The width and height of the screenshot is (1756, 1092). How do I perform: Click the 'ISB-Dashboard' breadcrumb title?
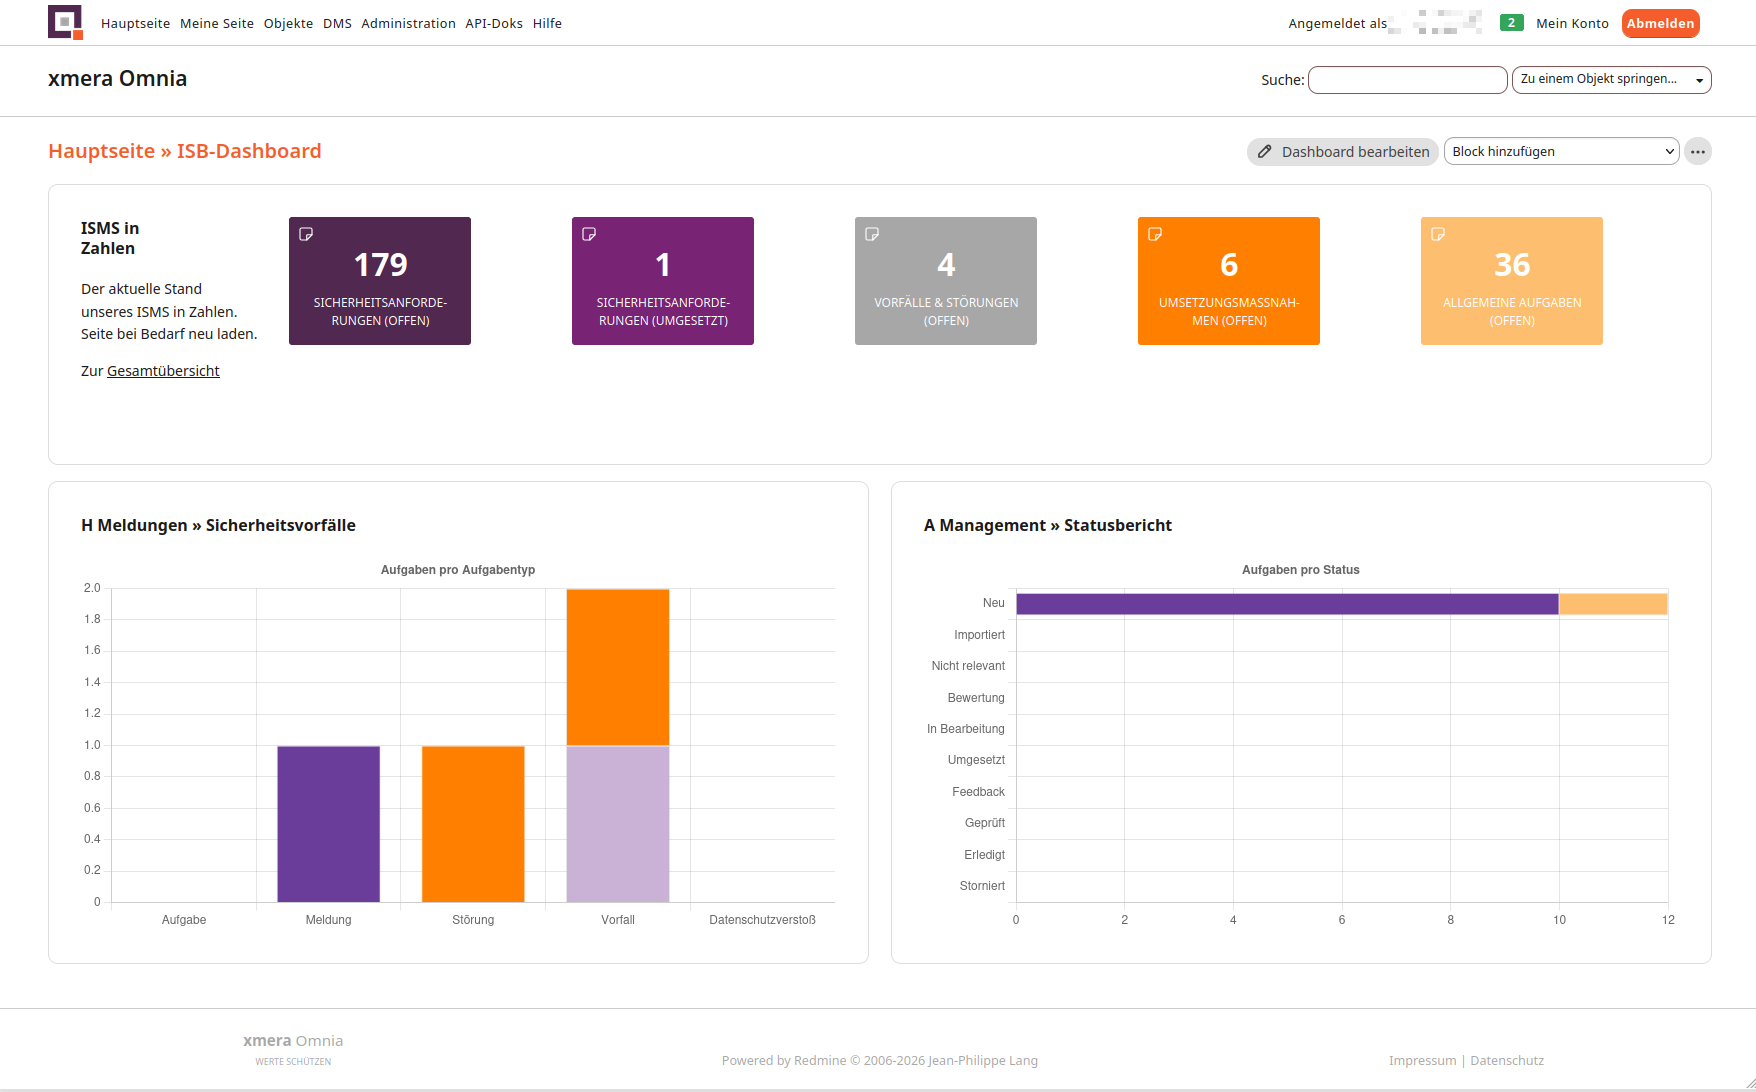[249, 151]
